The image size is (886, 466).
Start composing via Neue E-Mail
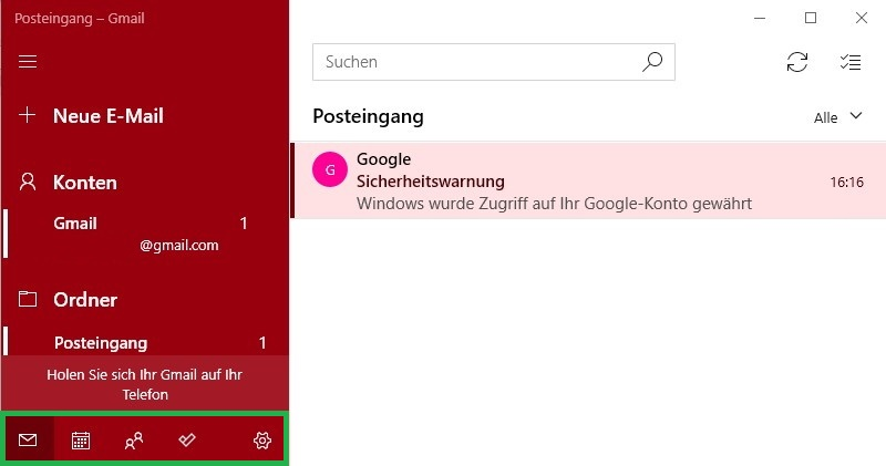pyautogui.click(x=108, y=116)
